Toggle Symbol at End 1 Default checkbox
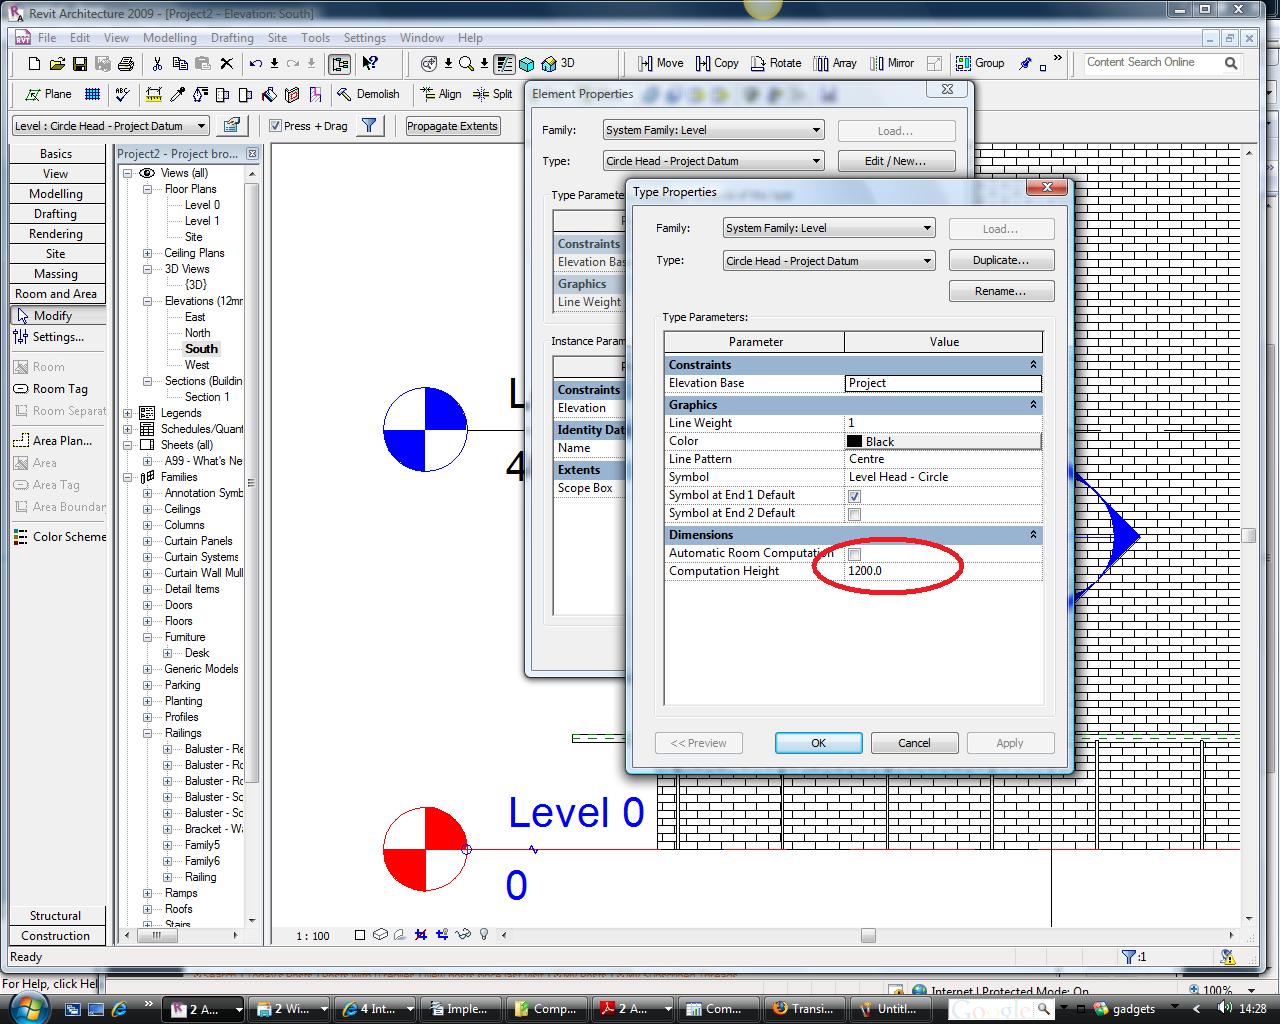1280x1024 pixels. point(854,496)
